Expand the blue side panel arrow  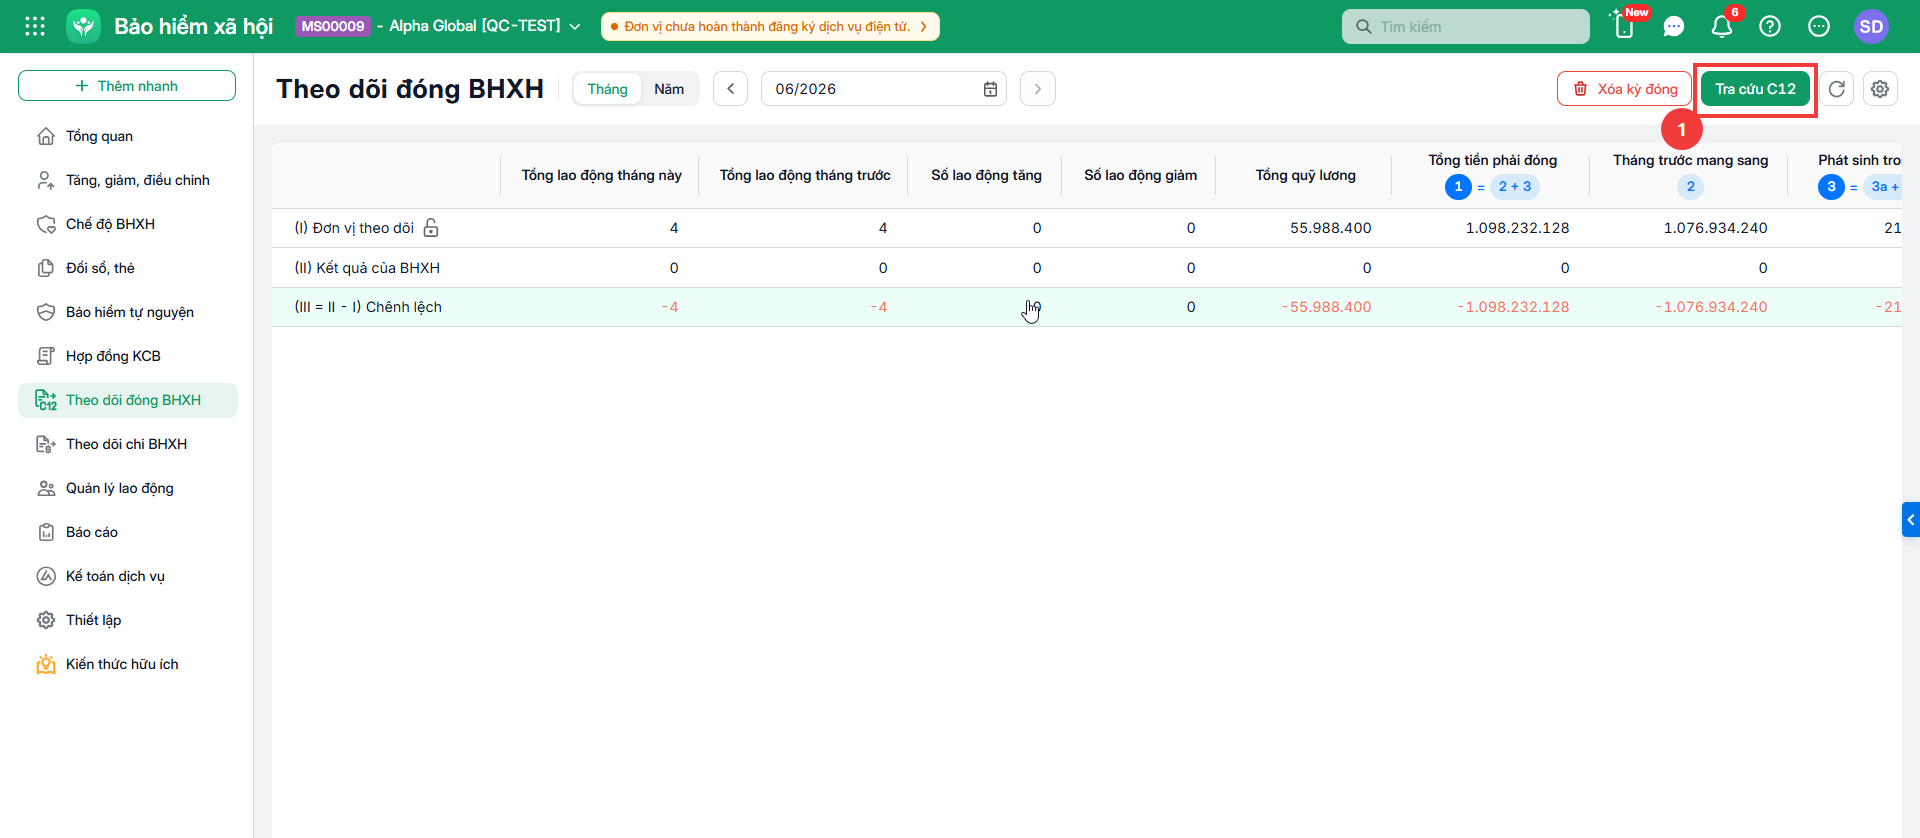[x=1911, y=520]
